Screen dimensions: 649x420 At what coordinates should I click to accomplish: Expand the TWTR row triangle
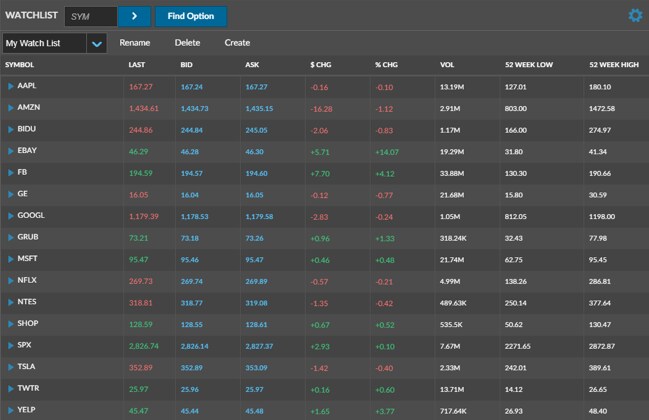tap(11, 389)
